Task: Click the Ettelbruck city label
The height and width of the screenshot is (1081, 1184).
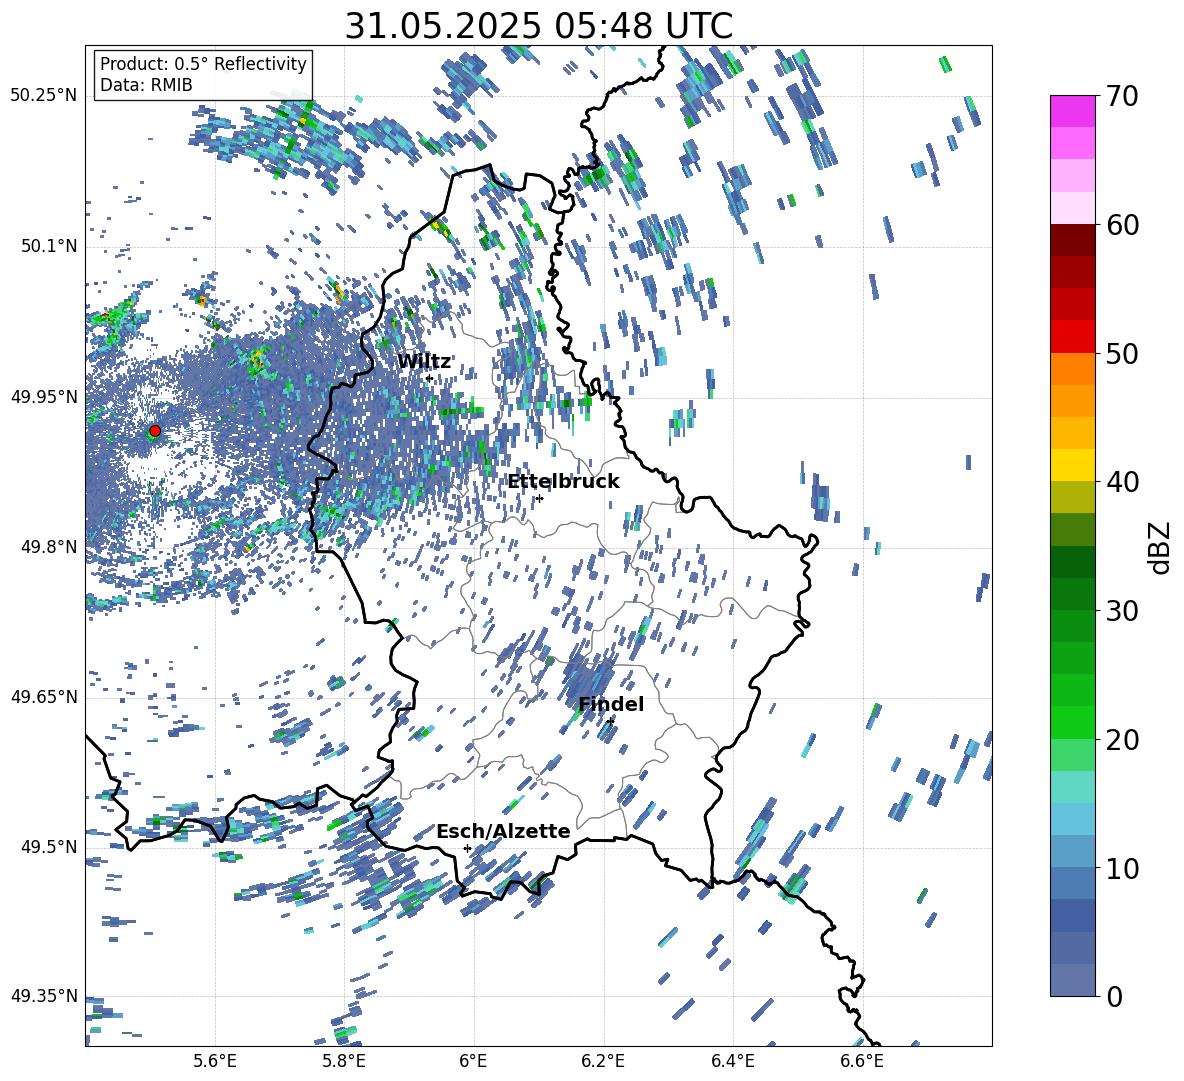Action: [563, 482]
